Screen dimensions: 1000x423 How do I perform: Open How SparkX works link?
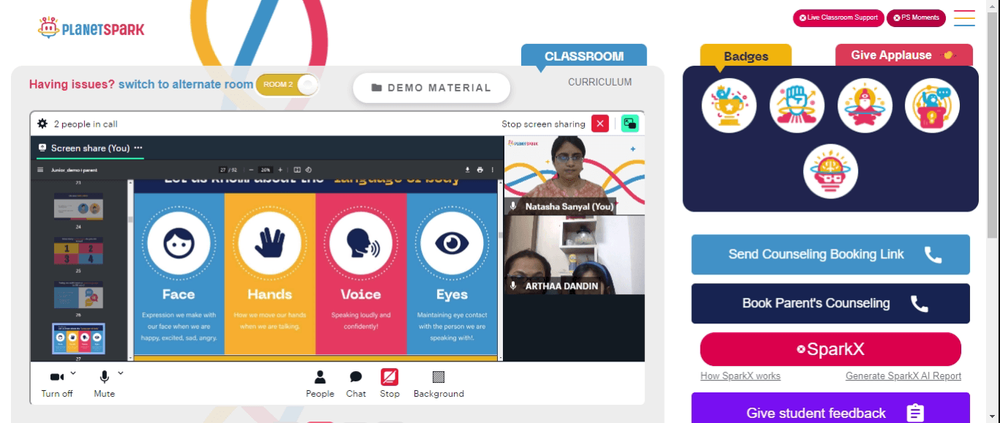[740, 376]
